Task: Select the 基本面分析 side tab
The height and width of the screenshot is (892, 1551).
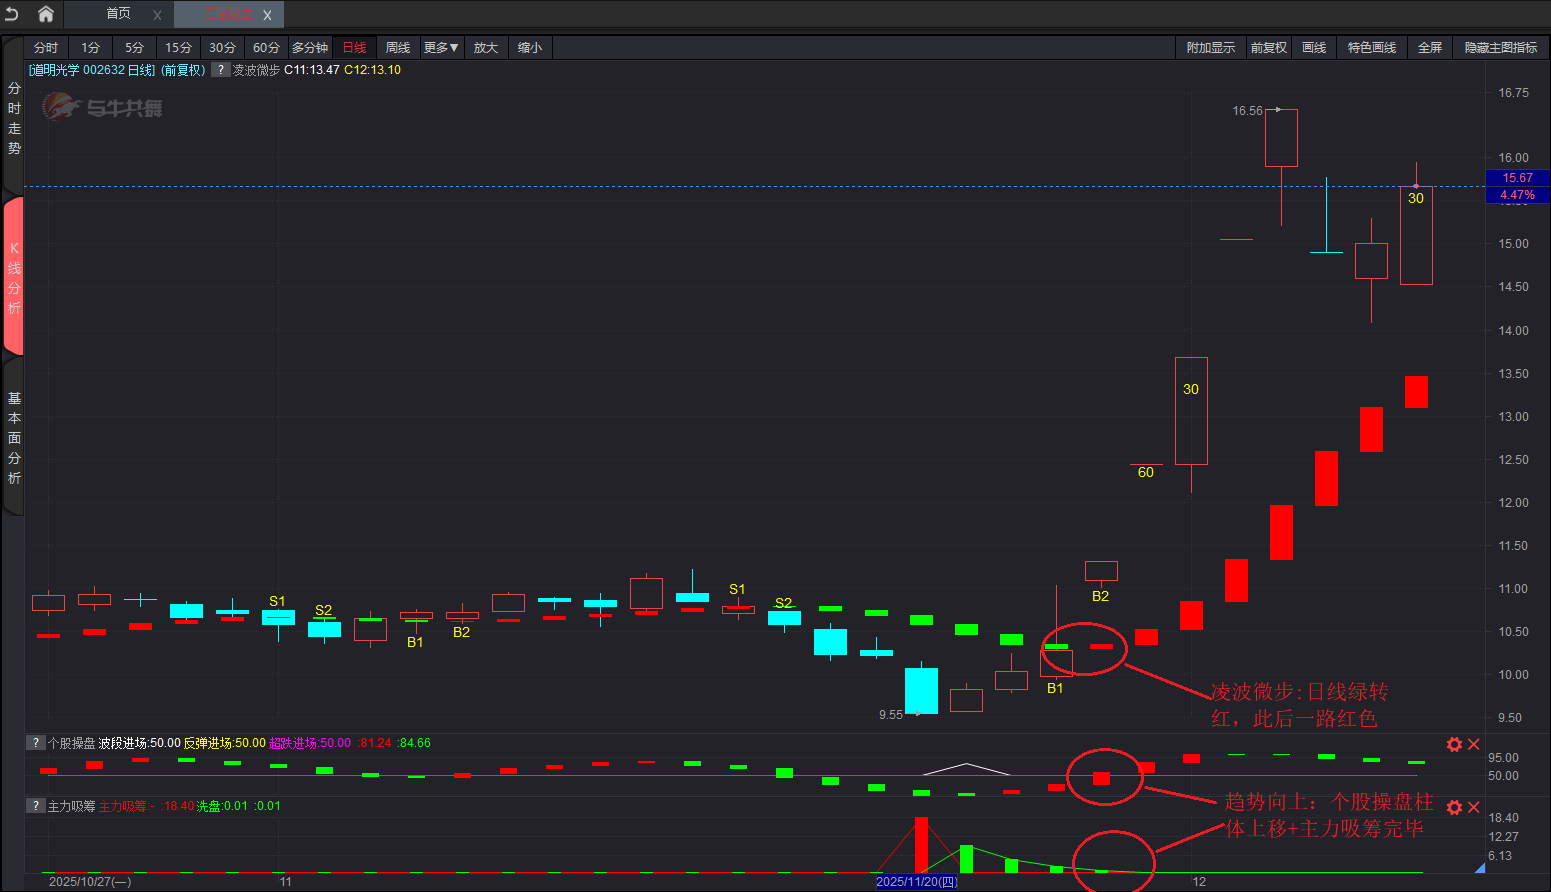Action: pos(14,438)
